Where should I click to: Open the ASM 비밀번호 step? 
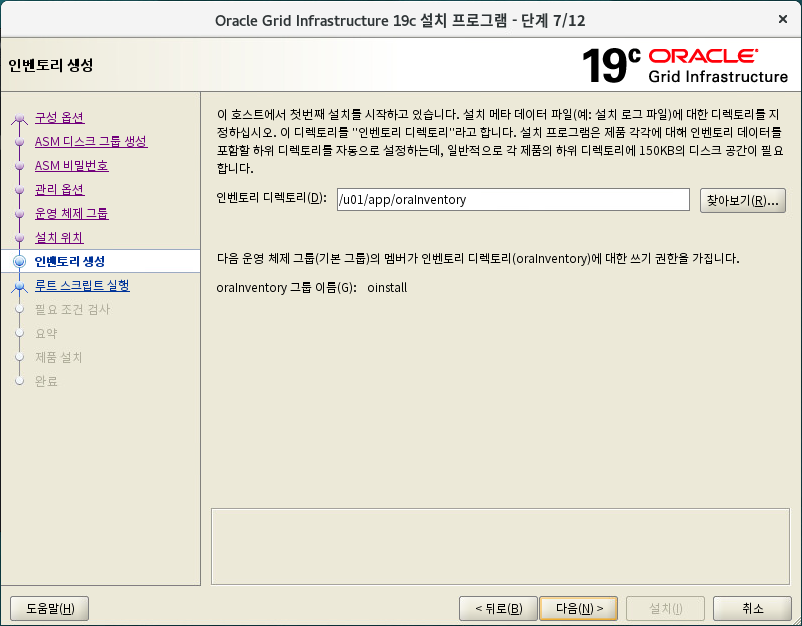(72, 165)
